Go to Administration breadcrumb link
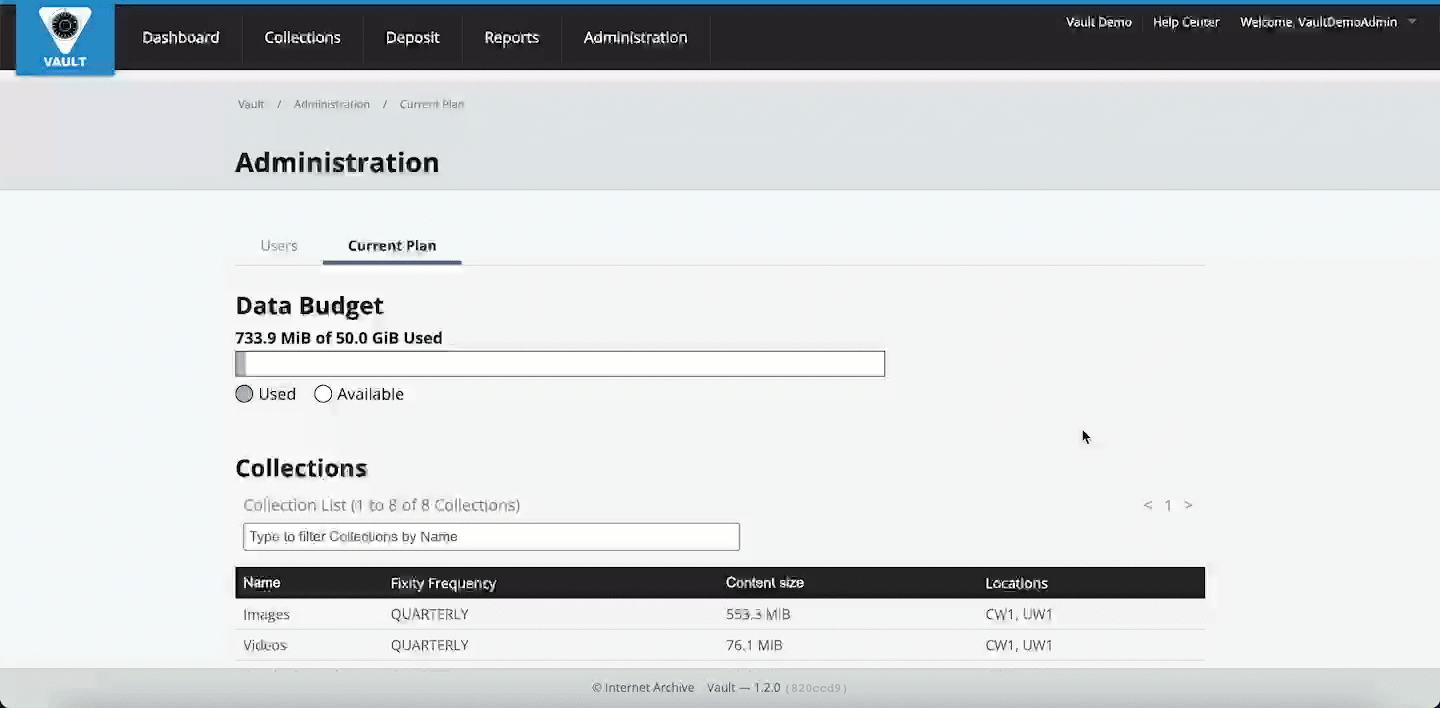This screenshot has height=708, width=1440. [331, 104]
